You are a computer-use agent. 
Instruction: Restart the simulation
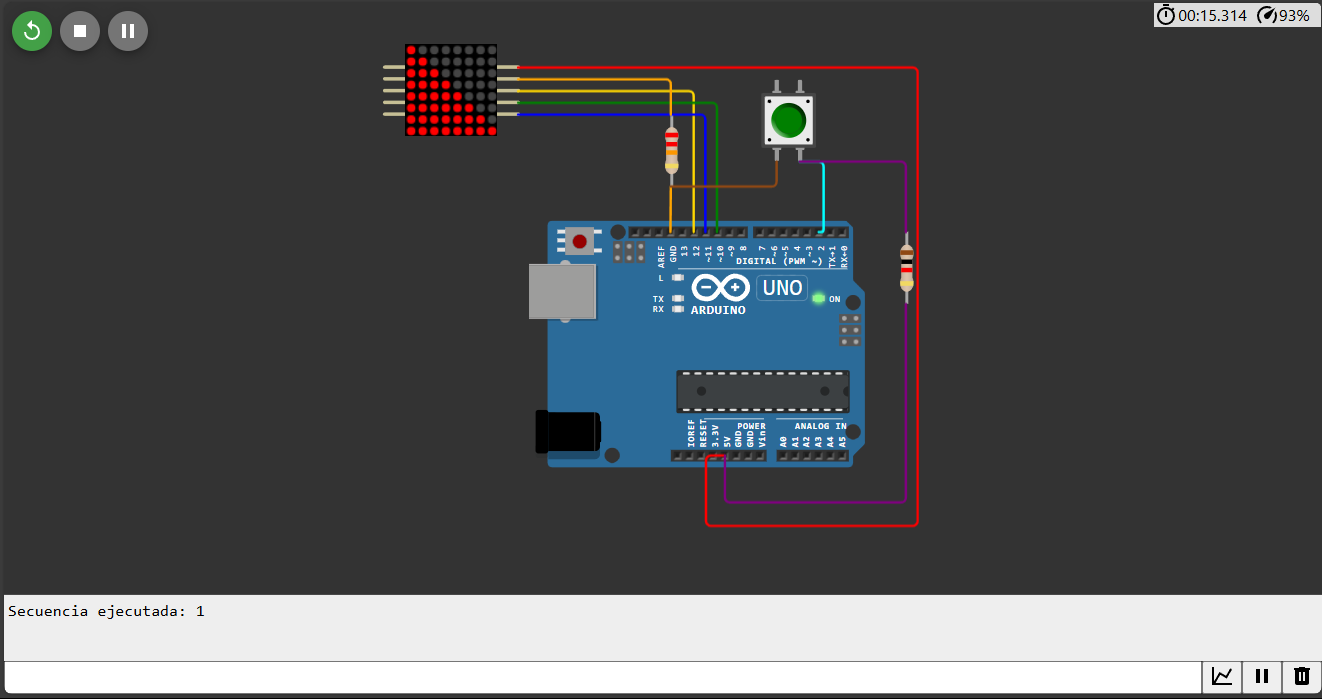pos(31,31)
